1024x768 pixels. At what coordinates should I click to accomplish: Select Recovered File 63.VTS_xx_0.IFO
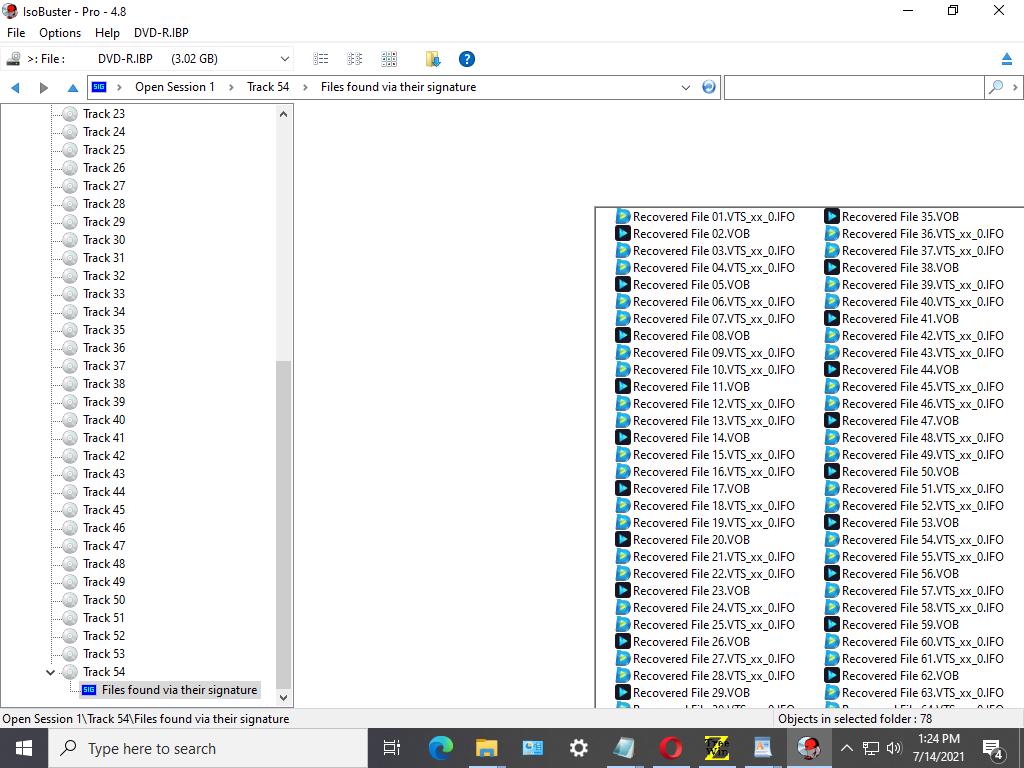tap(922, 692)
